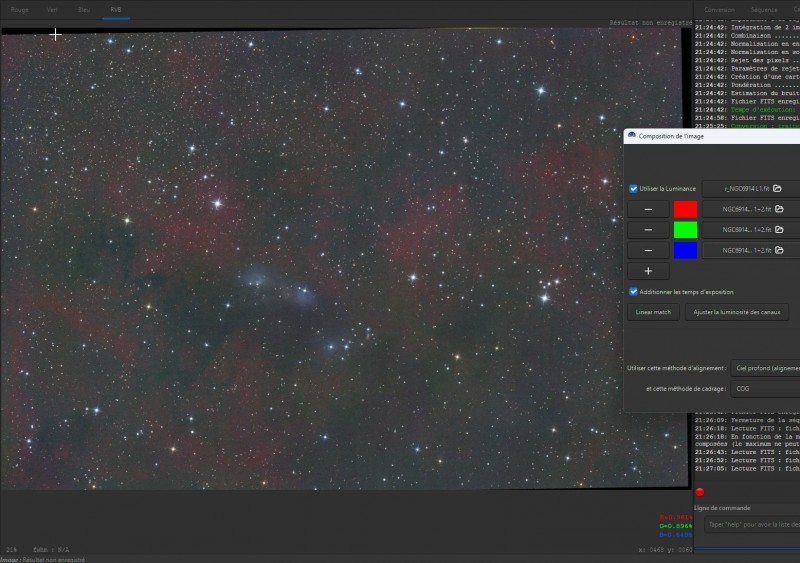Click bottom status Image : Résultat non enregistré
This screenshot has width=800, height=563.
tap(43, 560)
